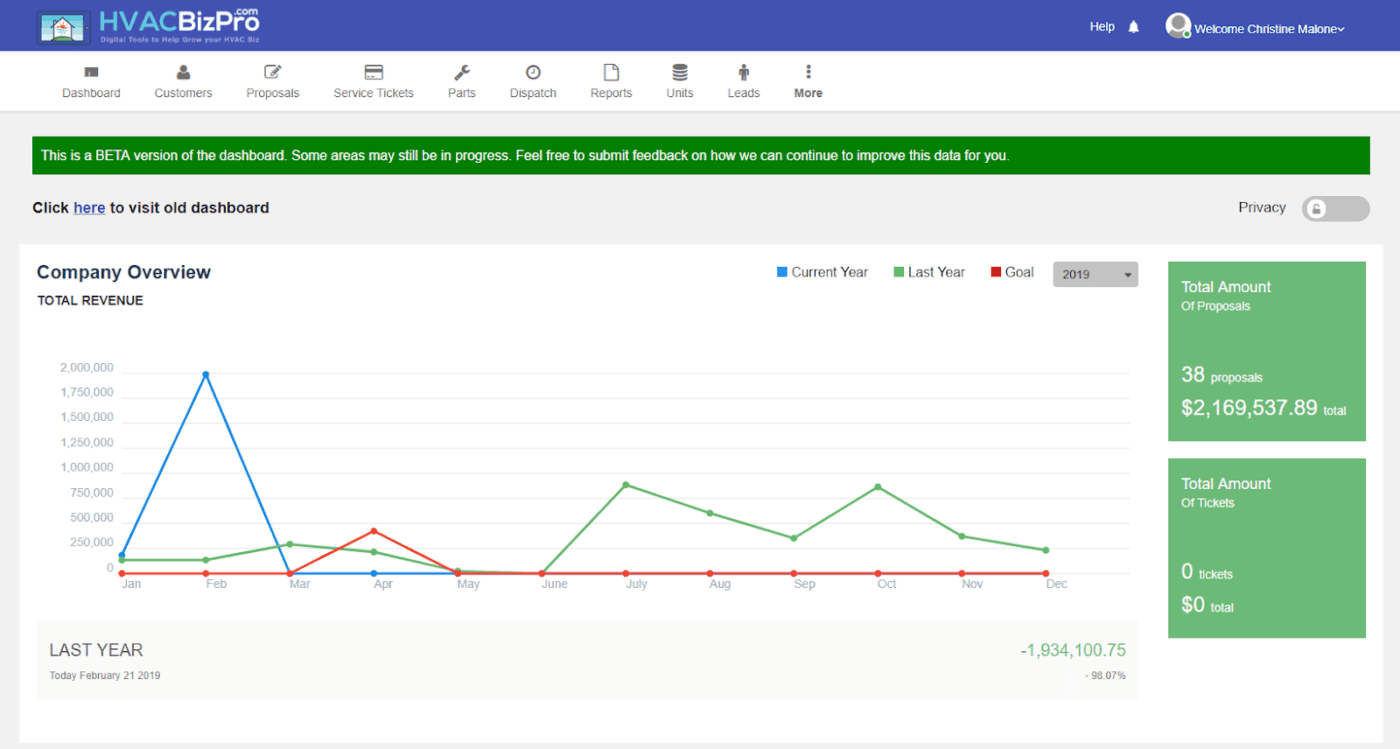Expand the More navigation menu
The height and width of the screenshot is (749, 1400).
(808, 80)
